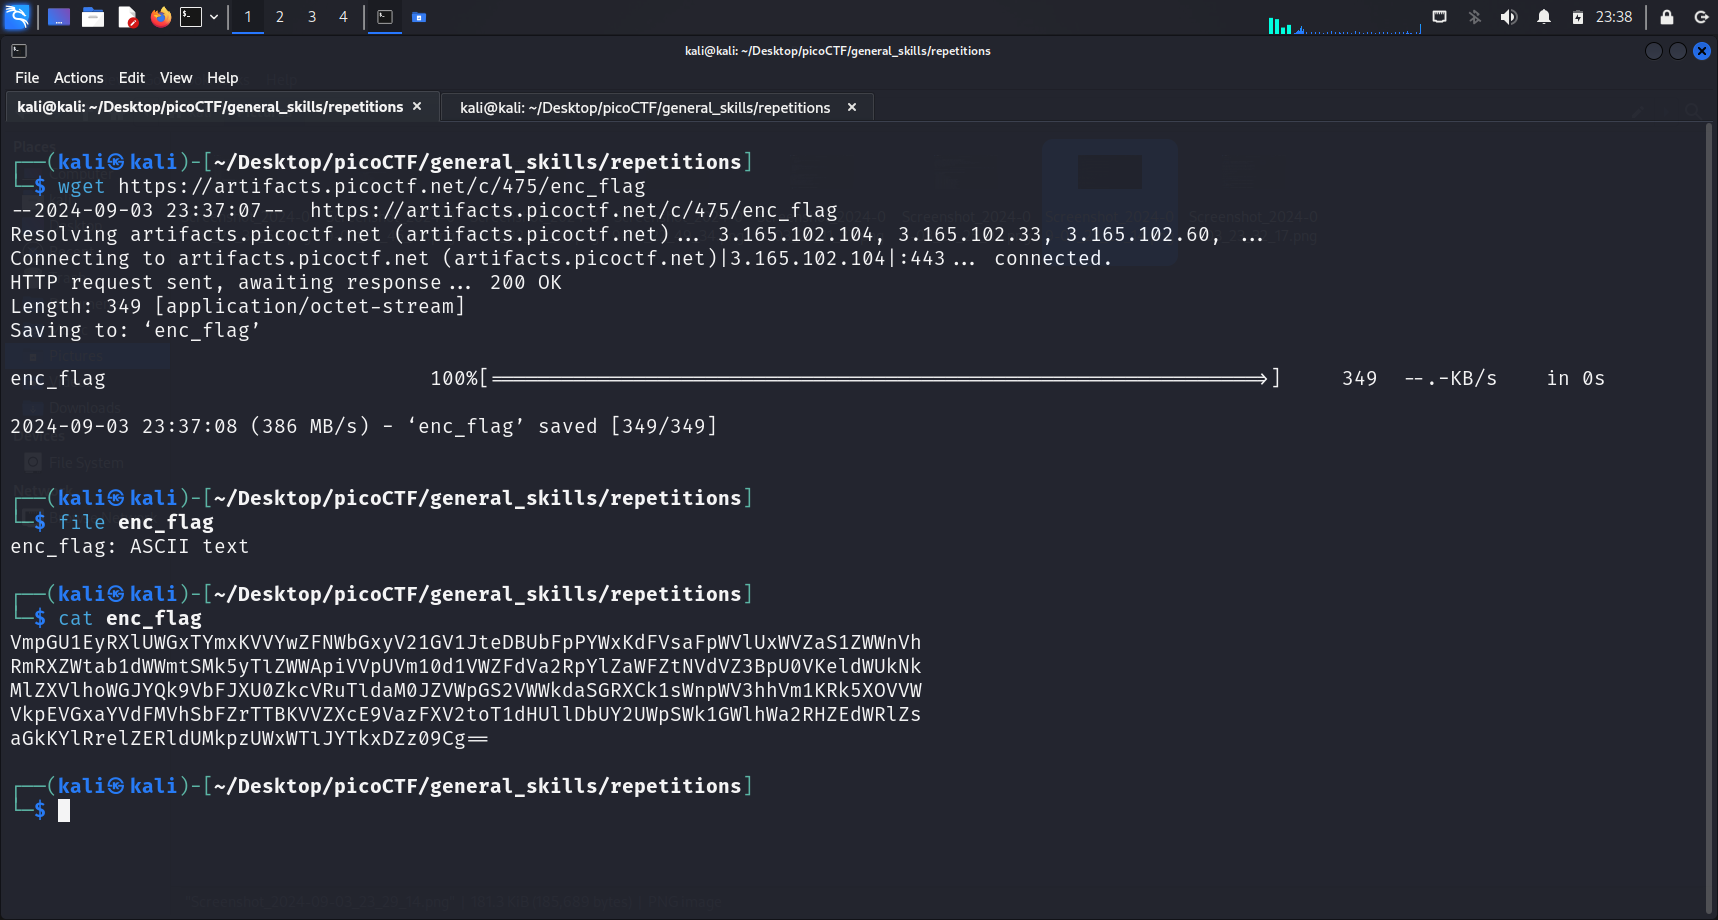Open the notifications bell icon
Screen dimensions: 1718x920
[1544, 17]
